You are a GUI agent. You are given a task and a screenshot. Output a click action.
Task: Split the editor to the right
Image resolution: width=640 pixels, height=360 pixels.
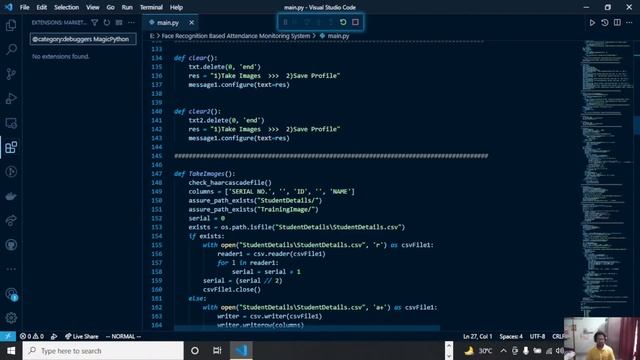coord(617,22)
